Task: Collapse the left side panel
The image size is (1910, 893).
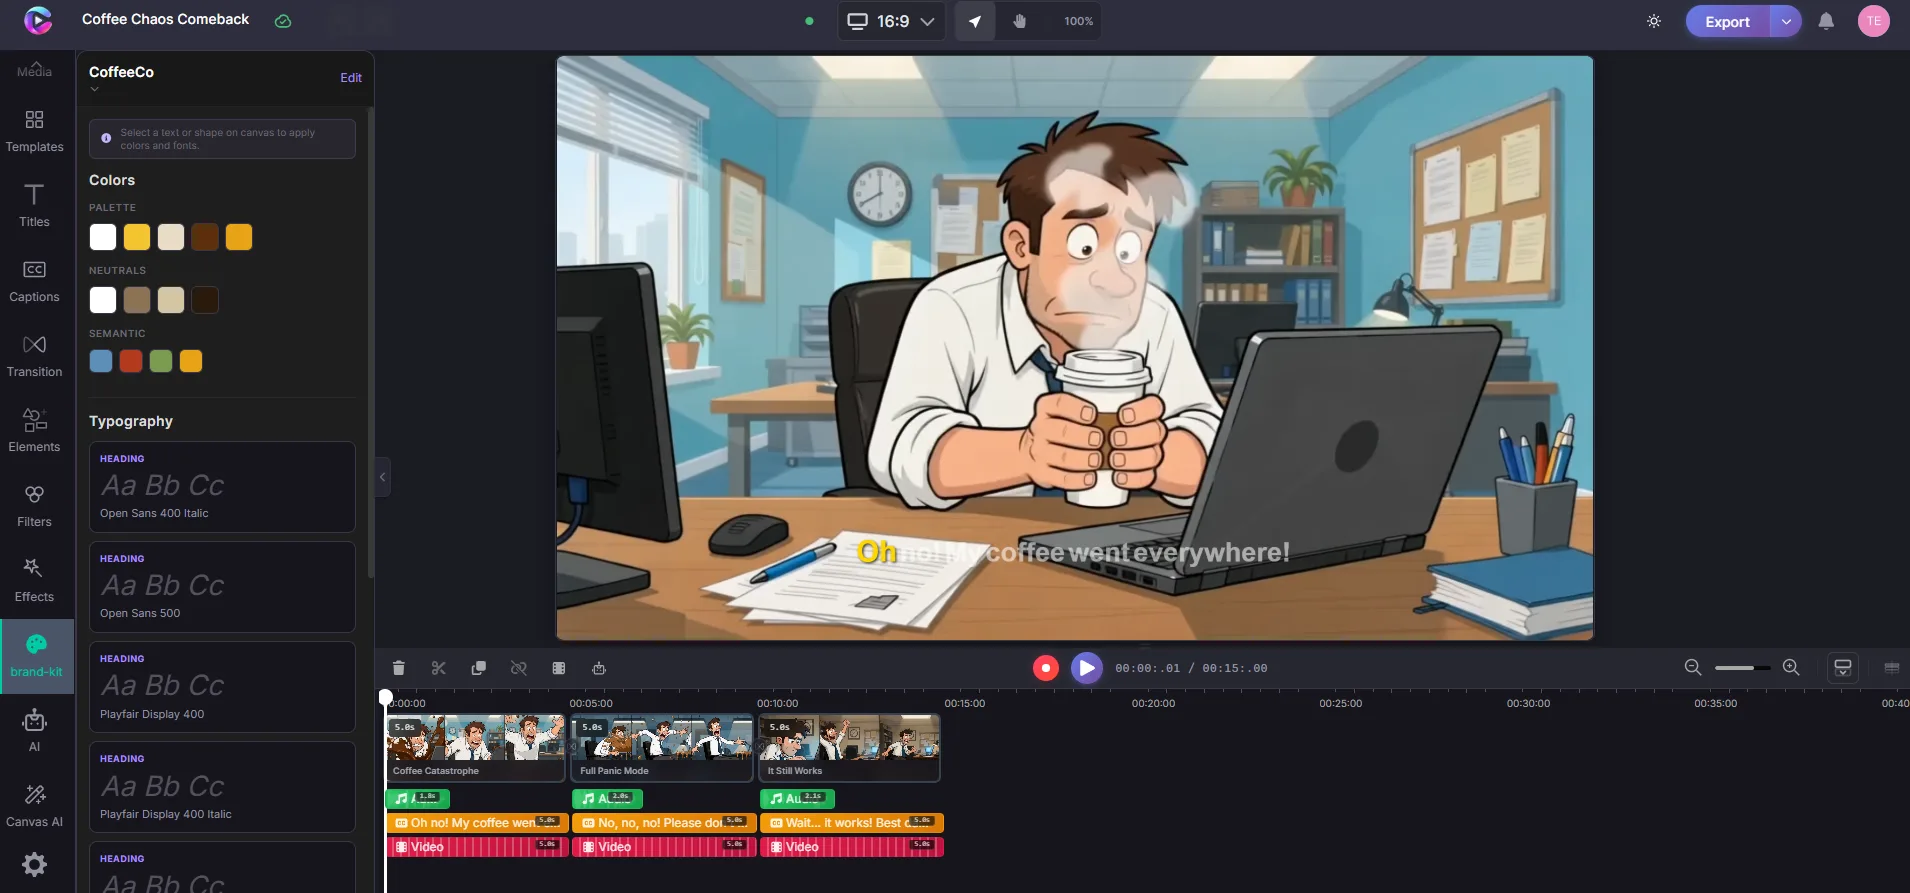Action: 382,477
